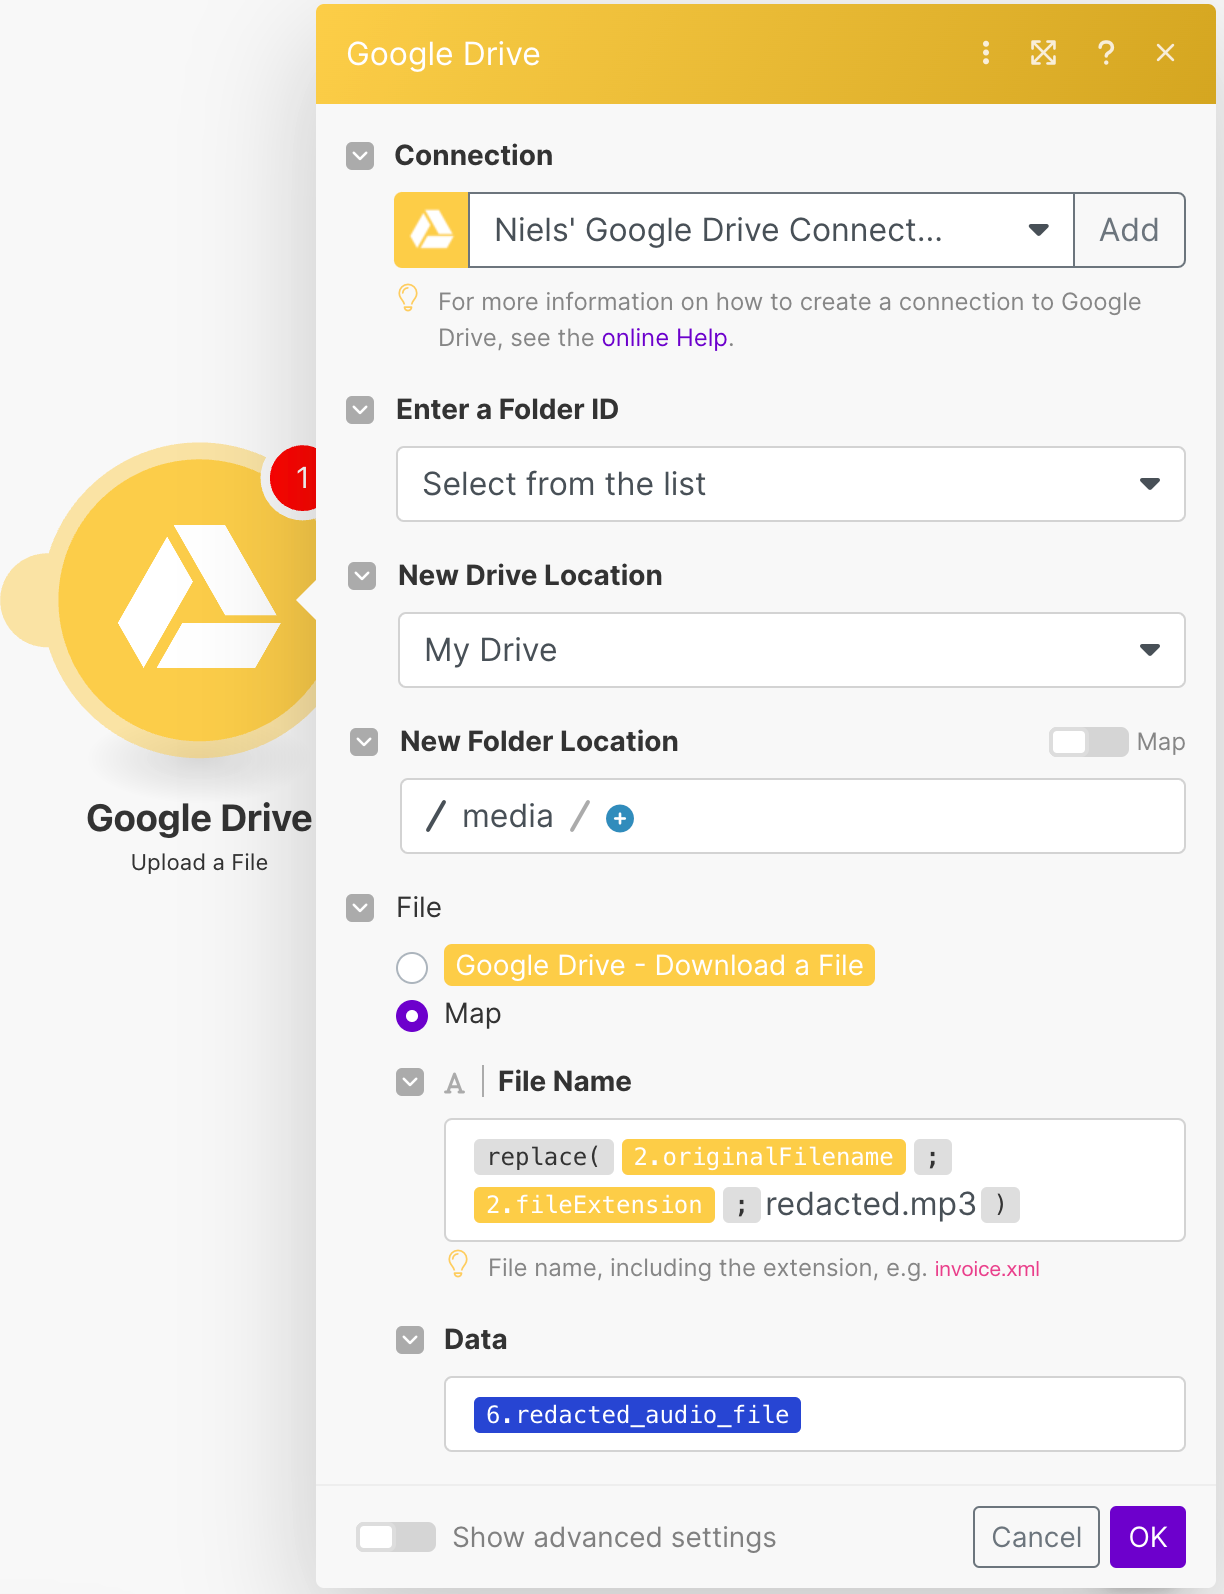Viewport: 1224px width, 1594px height.
Task: Open the connection dropdown 'Niels' Google Drive Connect...'
Action: (771, 230)
